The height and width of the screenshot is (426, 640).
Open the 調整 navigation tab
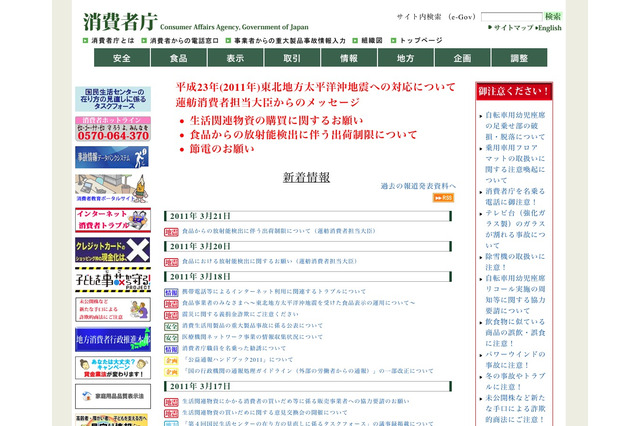(x=519, y=58)
